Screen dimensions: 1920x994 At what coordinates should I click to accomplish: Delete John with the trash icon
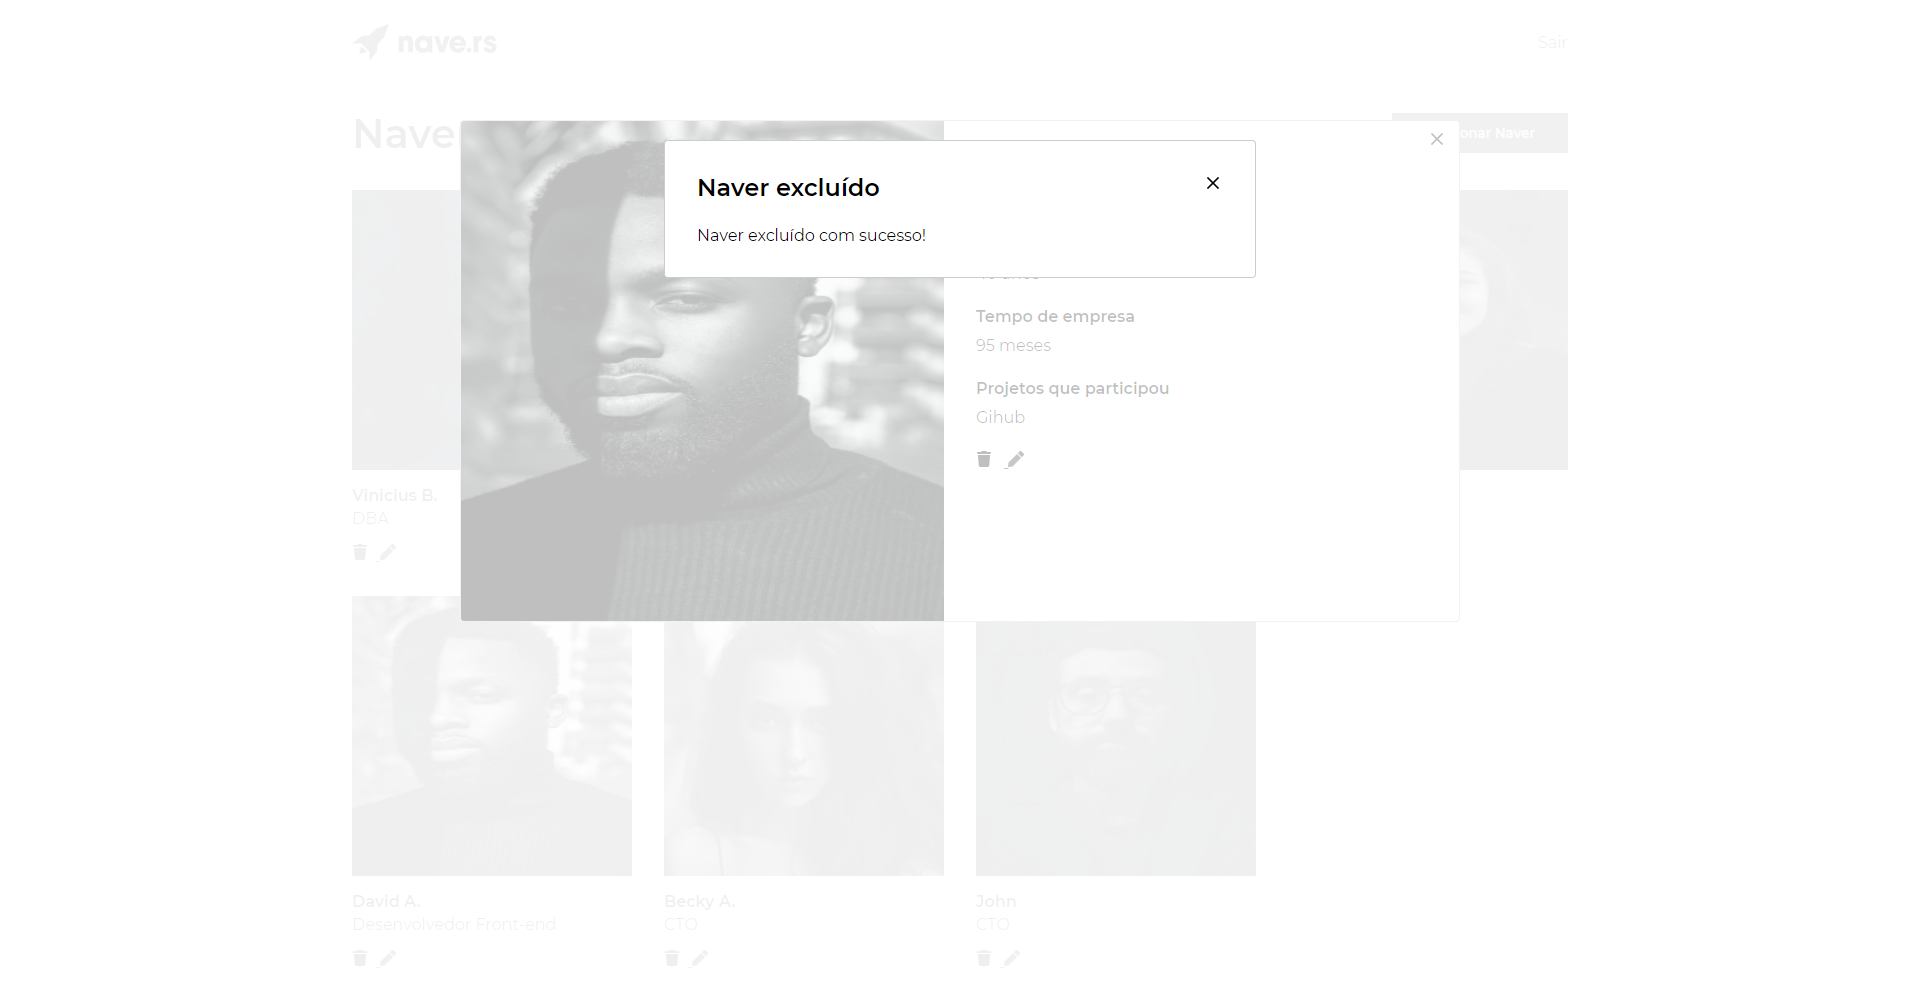click(984, 958)
